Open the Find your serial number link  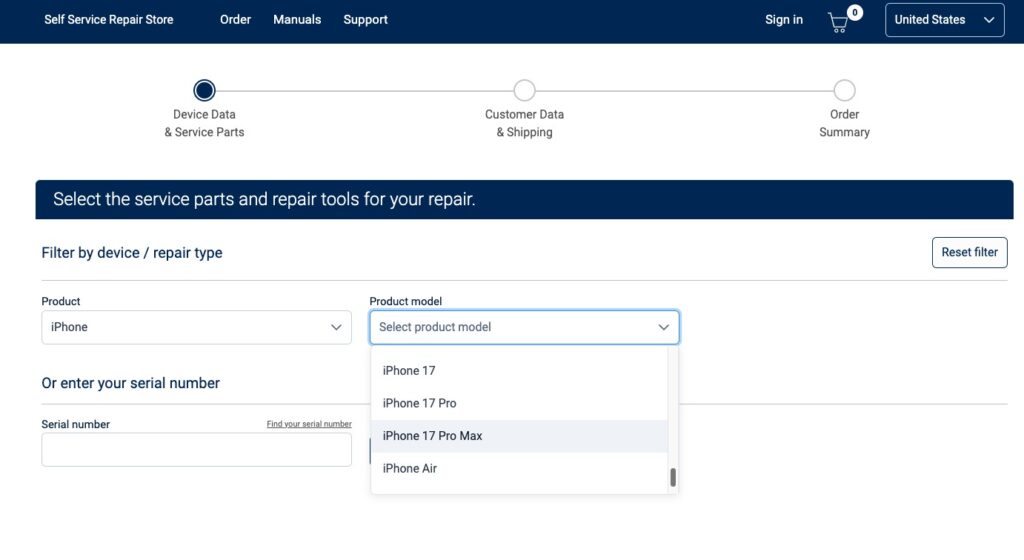pyautogui.click(x=309, y=424)
